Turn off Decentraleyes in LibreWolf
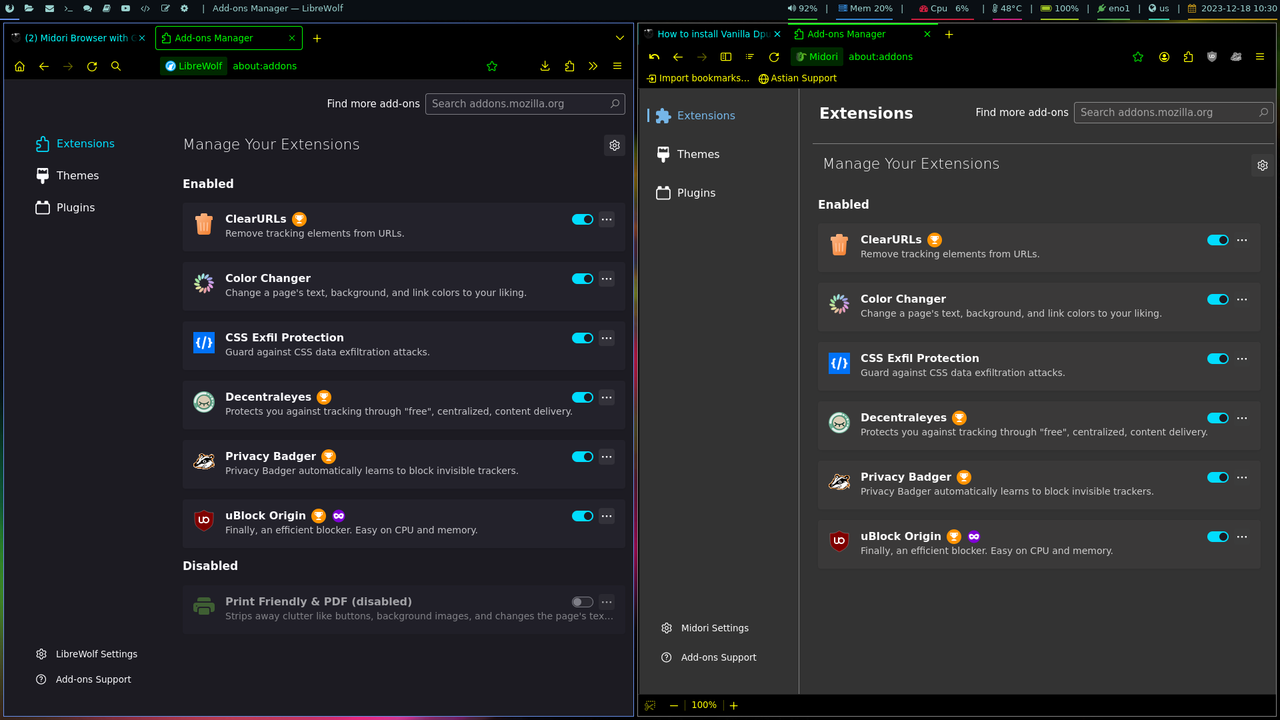This screenshot has width=1280, height=720. 582,397
